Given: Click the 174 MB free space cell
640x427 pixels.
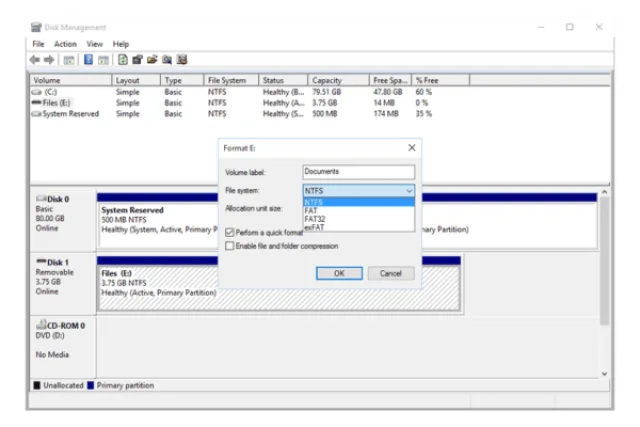Looking at the screenshot, I should 386,114.
